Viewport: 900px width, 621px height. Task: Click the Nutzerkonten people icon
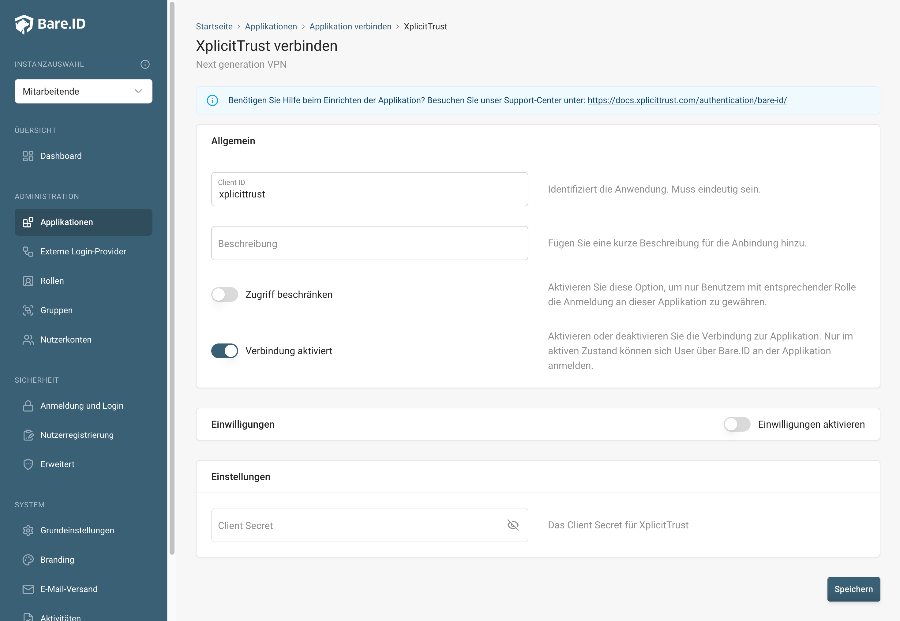pyautogui.click(x=28, y=340)
